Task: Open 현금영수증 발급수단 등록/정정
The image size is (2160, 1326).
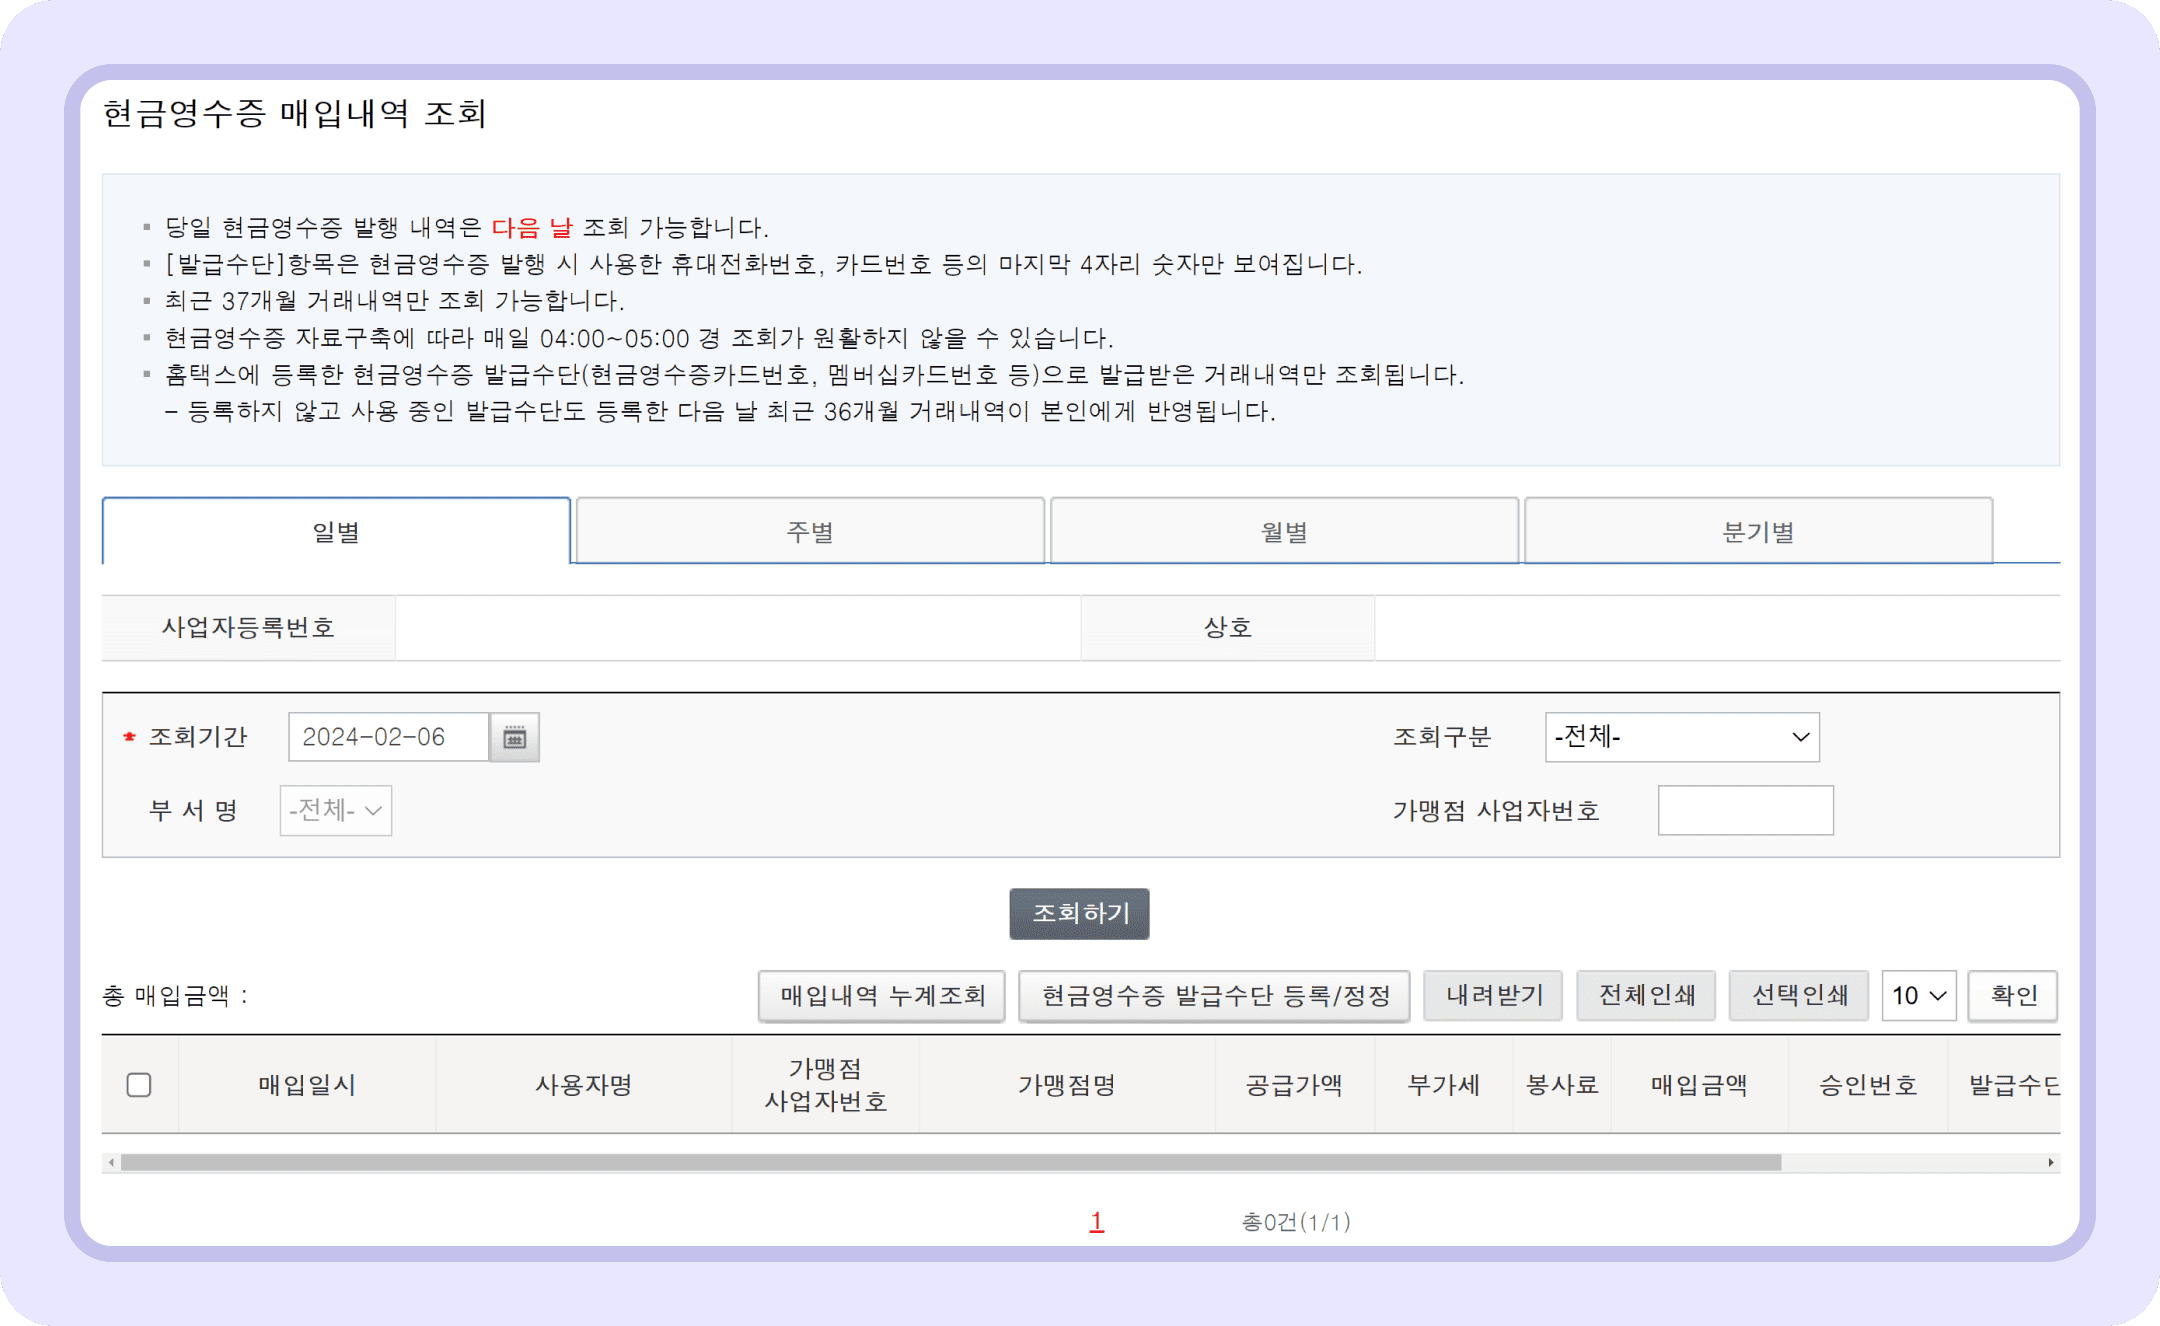Action: [x=1213, y=996]
